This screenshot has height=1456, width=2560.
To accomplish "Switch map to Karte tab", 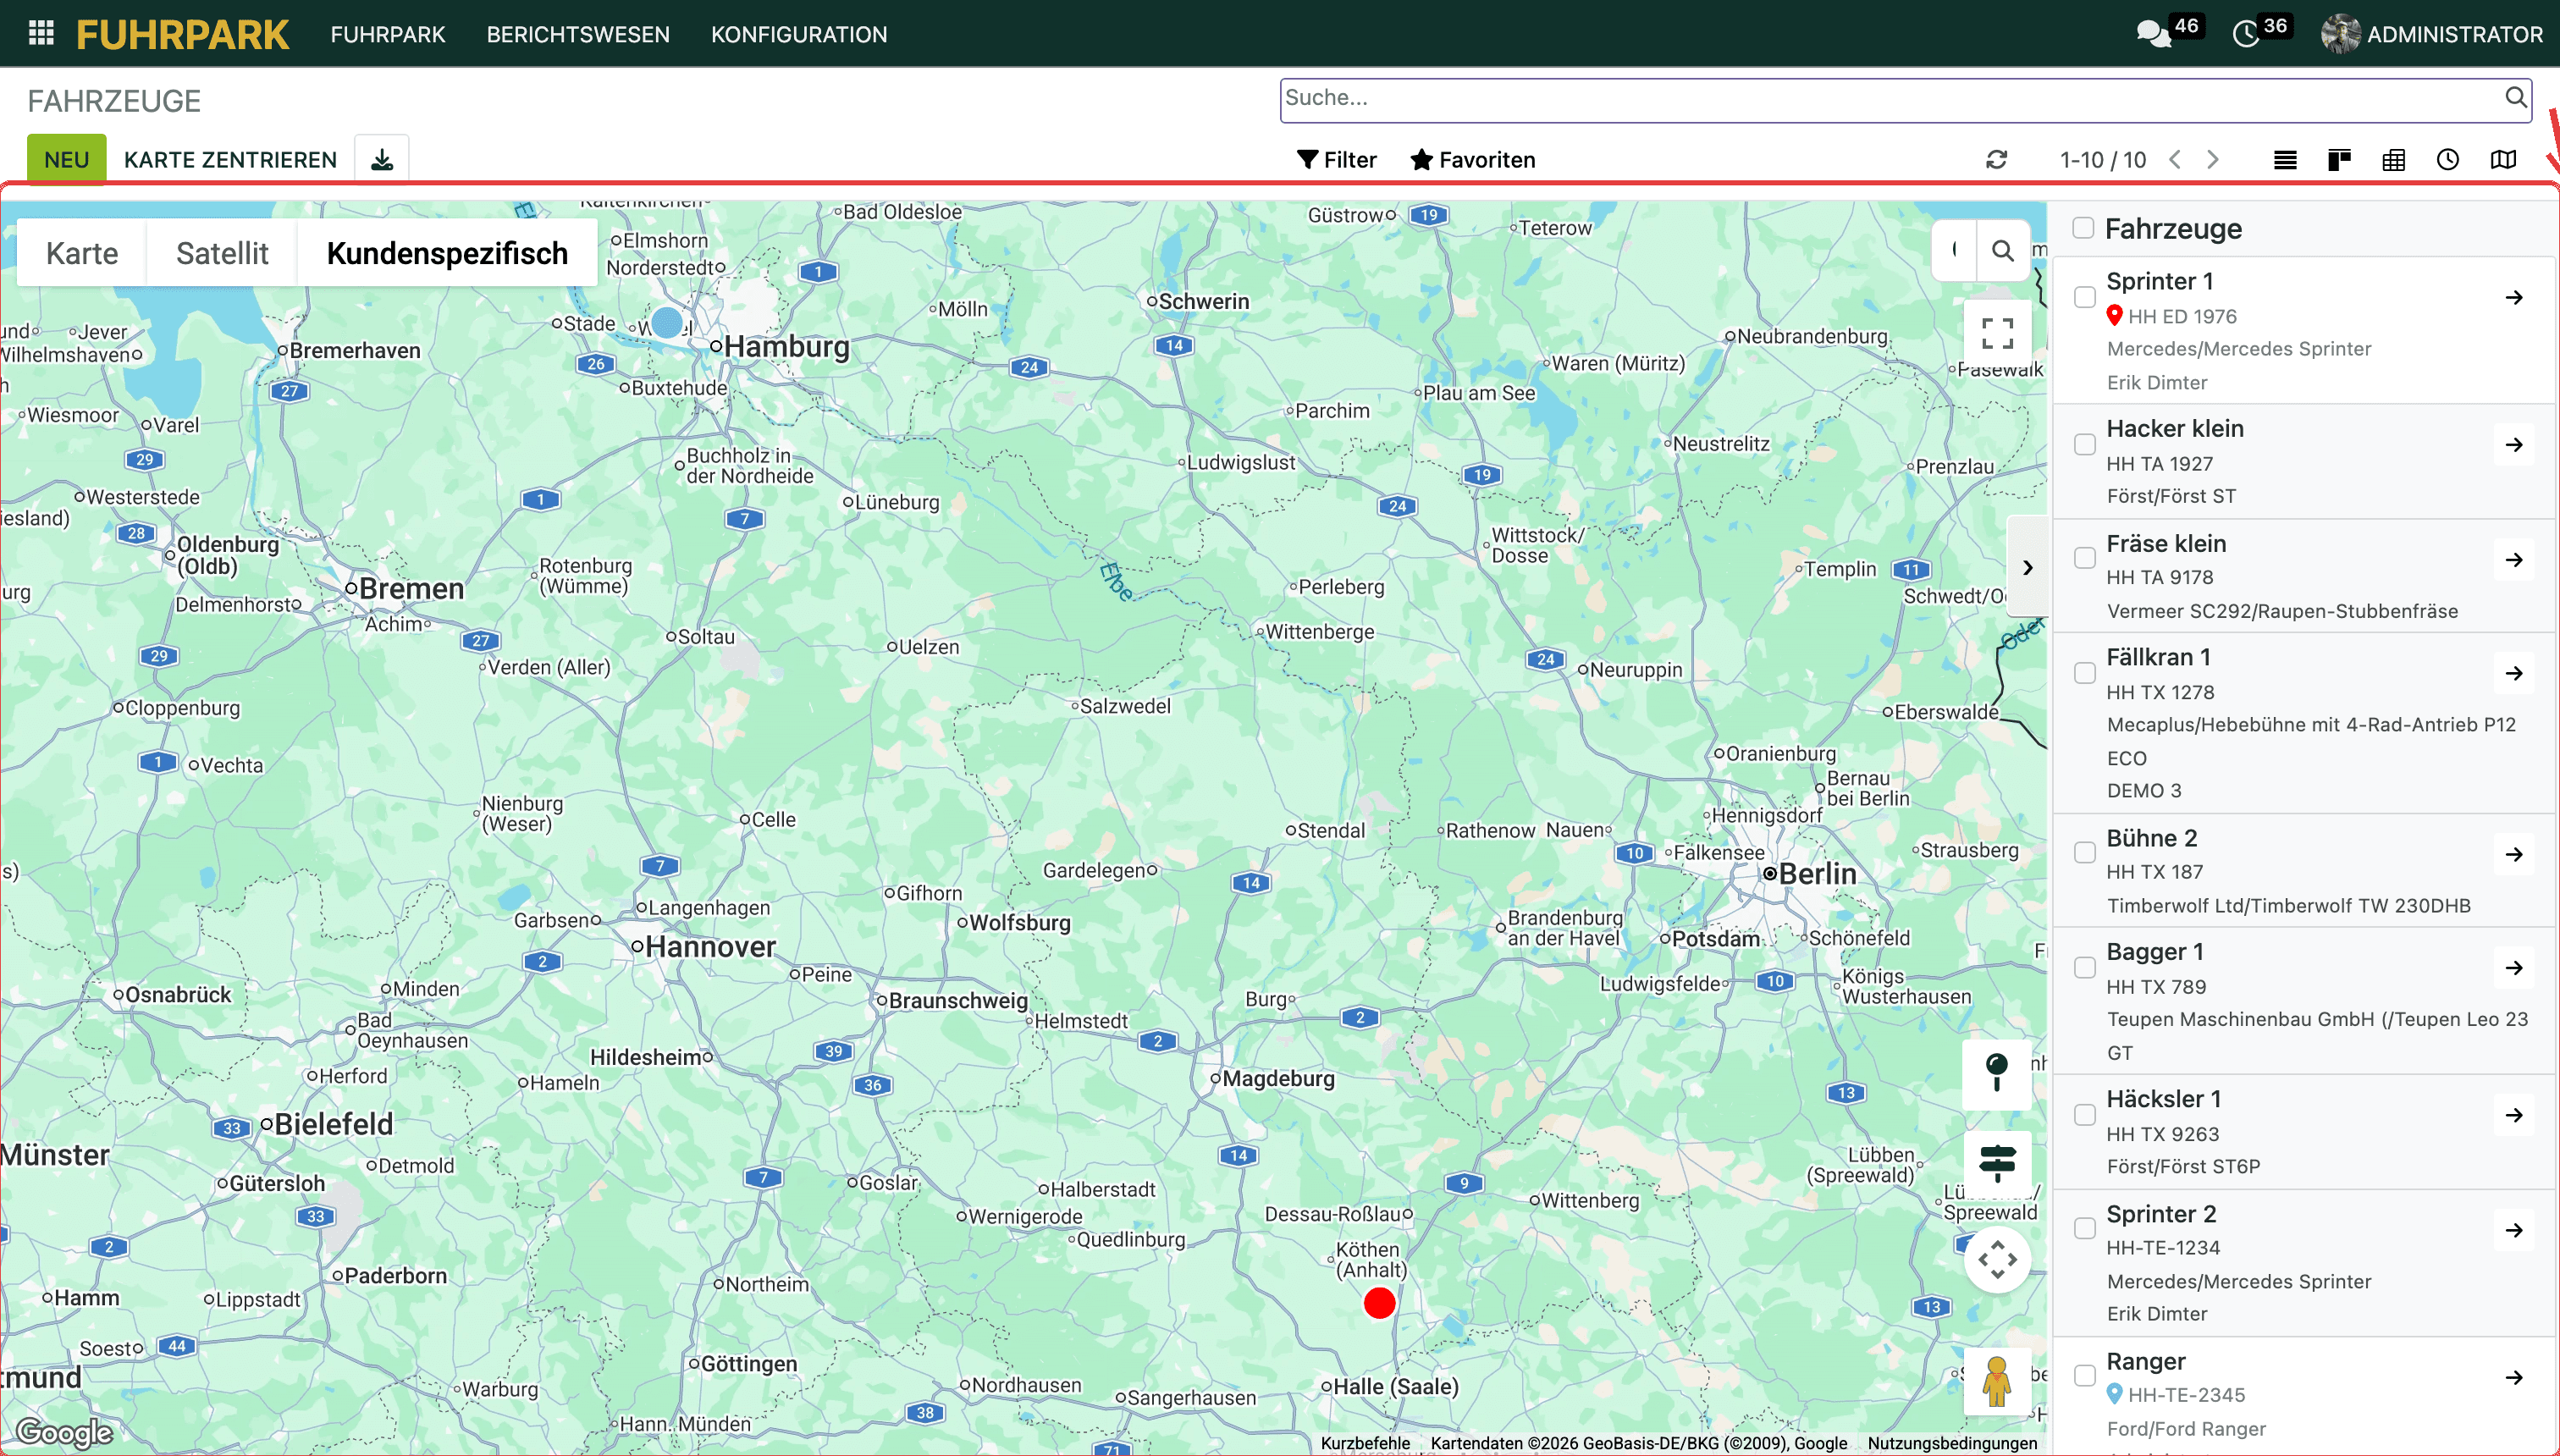I will tap(82, 253).
